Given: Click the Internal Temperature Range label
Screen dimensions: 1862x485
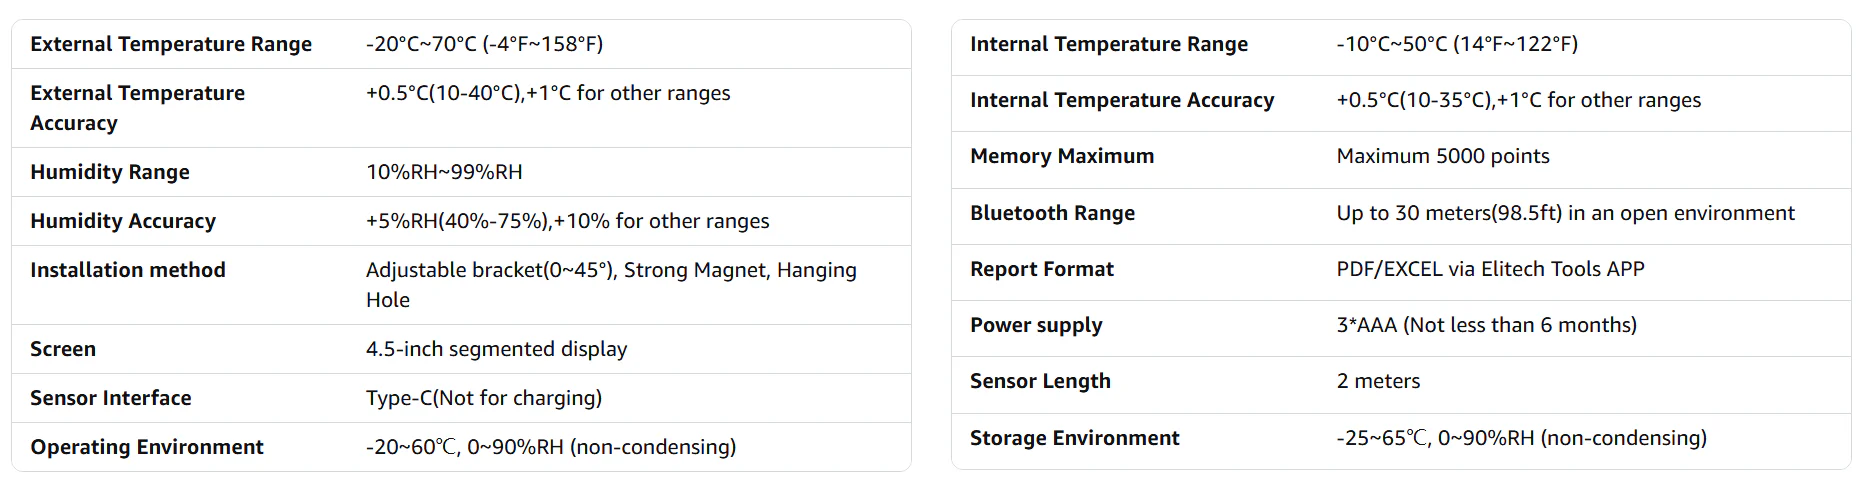Looking at the screenshot, I should click(x=1109, y=44).
